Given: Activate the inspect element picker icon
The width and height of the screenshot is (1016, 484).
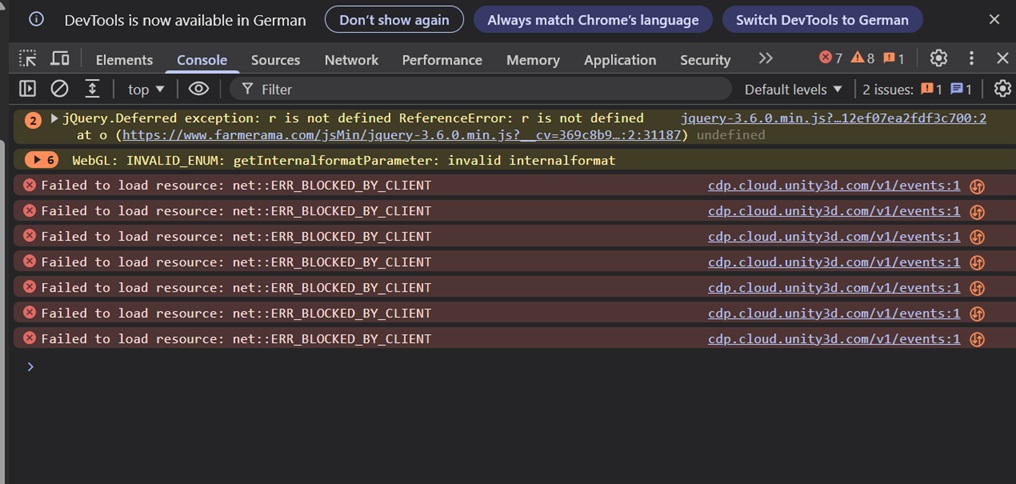Looking at the screenshot, I should (x=28, y=59).
